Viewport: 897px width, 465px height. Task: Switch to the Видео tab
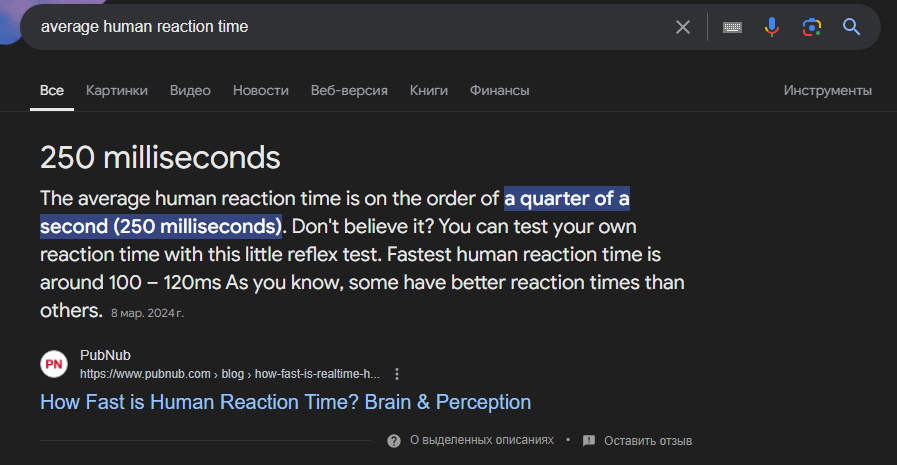190,90
